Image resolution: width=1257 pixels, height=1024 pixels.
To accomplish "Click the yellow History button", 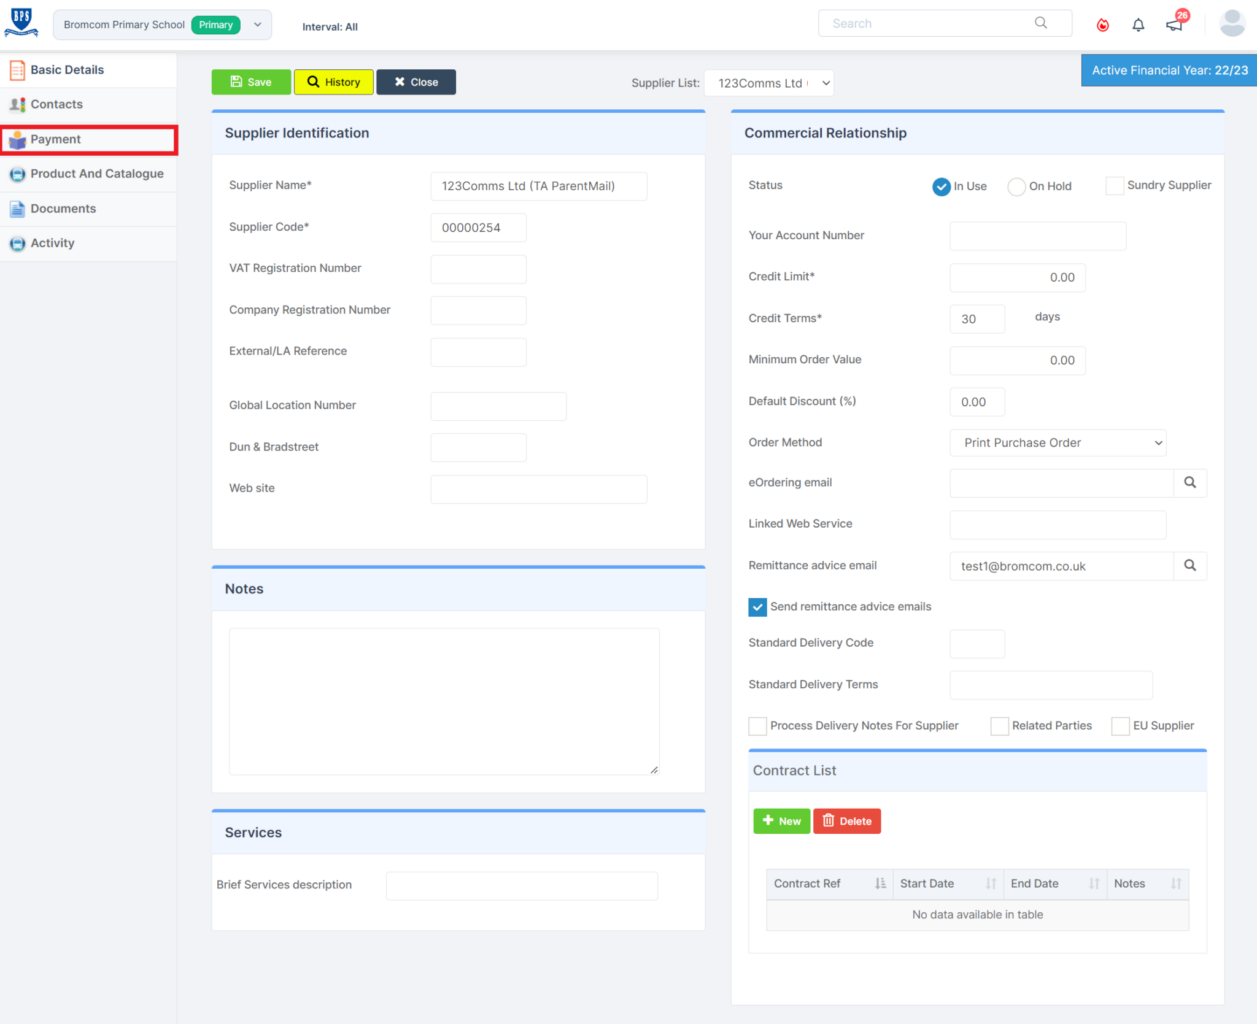I will (334, 82).
